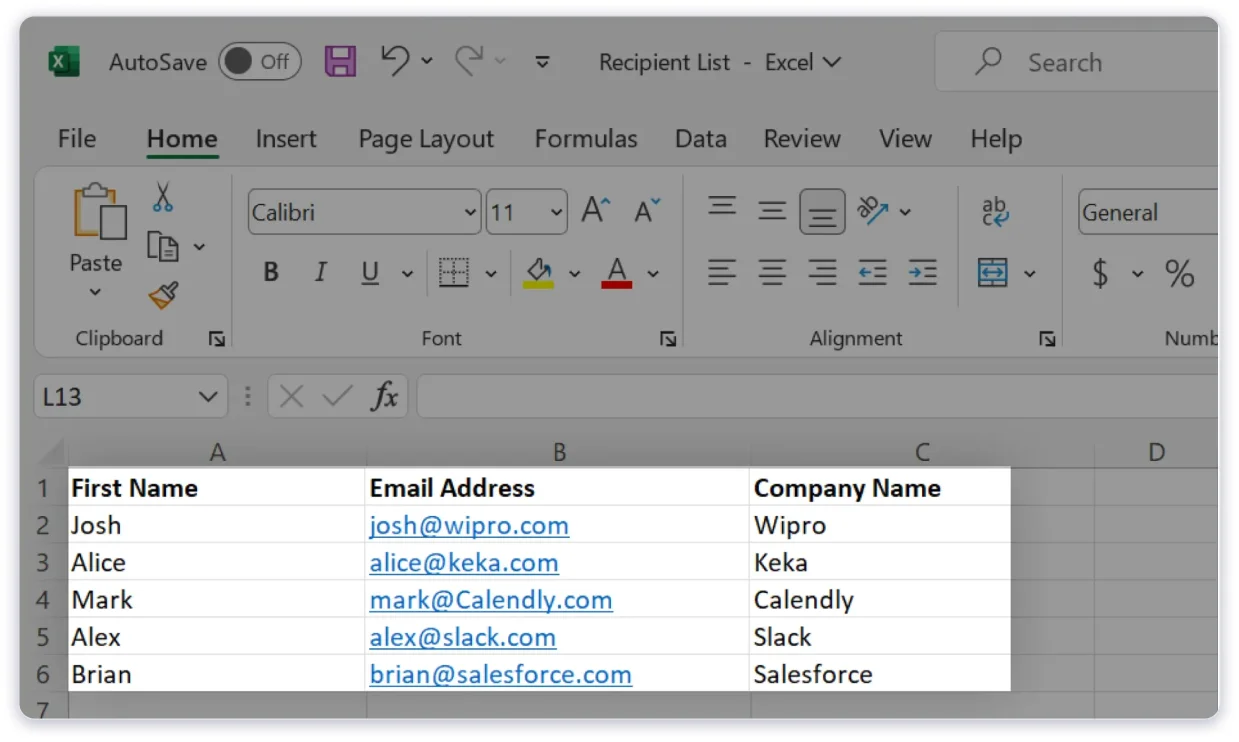
Task: Click the Top Align icon
Action: coord(722,207)
